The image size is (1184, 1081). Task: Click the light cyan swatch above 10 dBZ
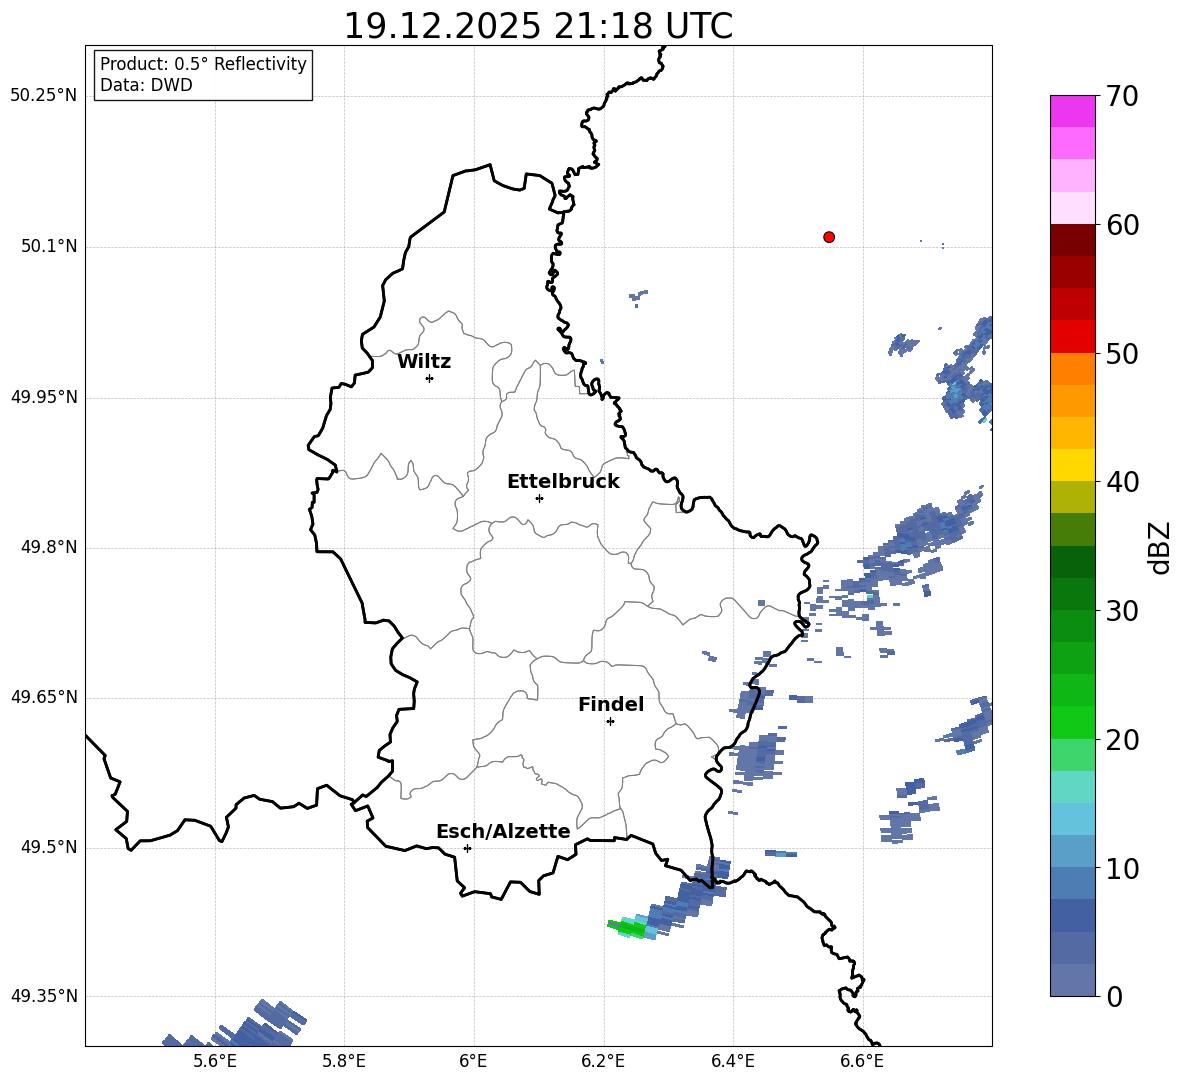coord(1072,819)
